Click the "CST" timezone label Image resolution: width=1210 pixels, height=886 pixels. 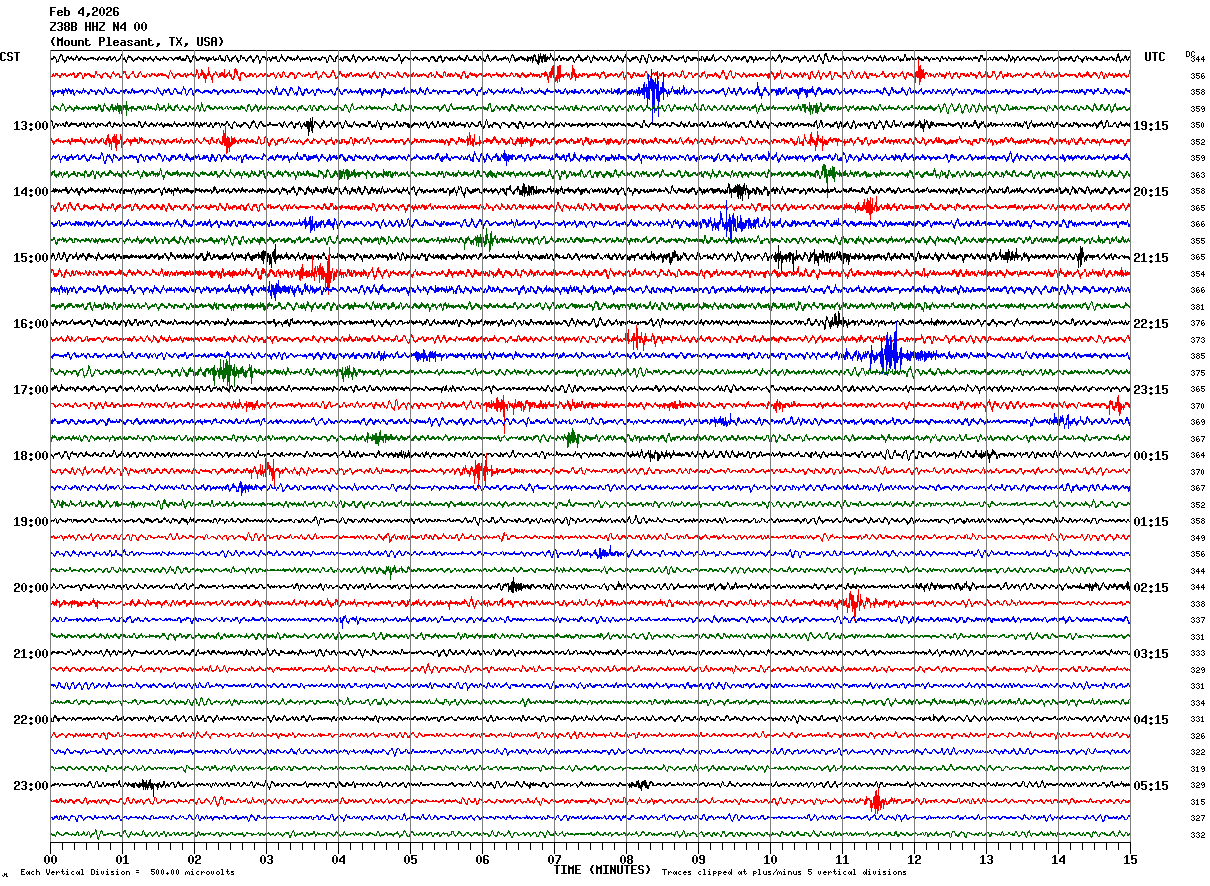(10, 57)
